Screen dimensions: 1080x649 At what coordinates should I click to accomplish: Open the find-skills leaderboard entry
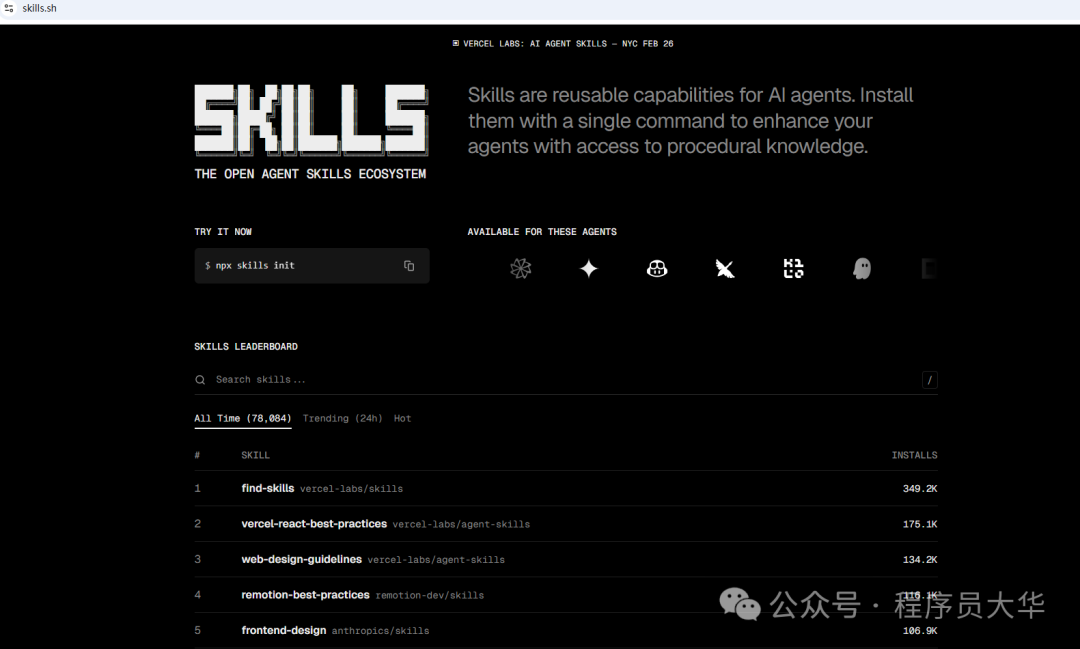267,488
